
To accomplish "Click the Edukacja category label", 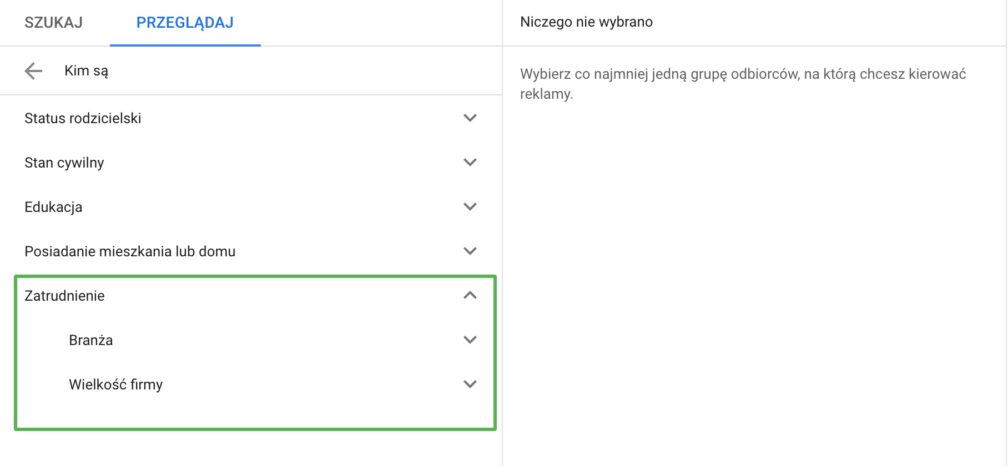I will tap(53, 208).
